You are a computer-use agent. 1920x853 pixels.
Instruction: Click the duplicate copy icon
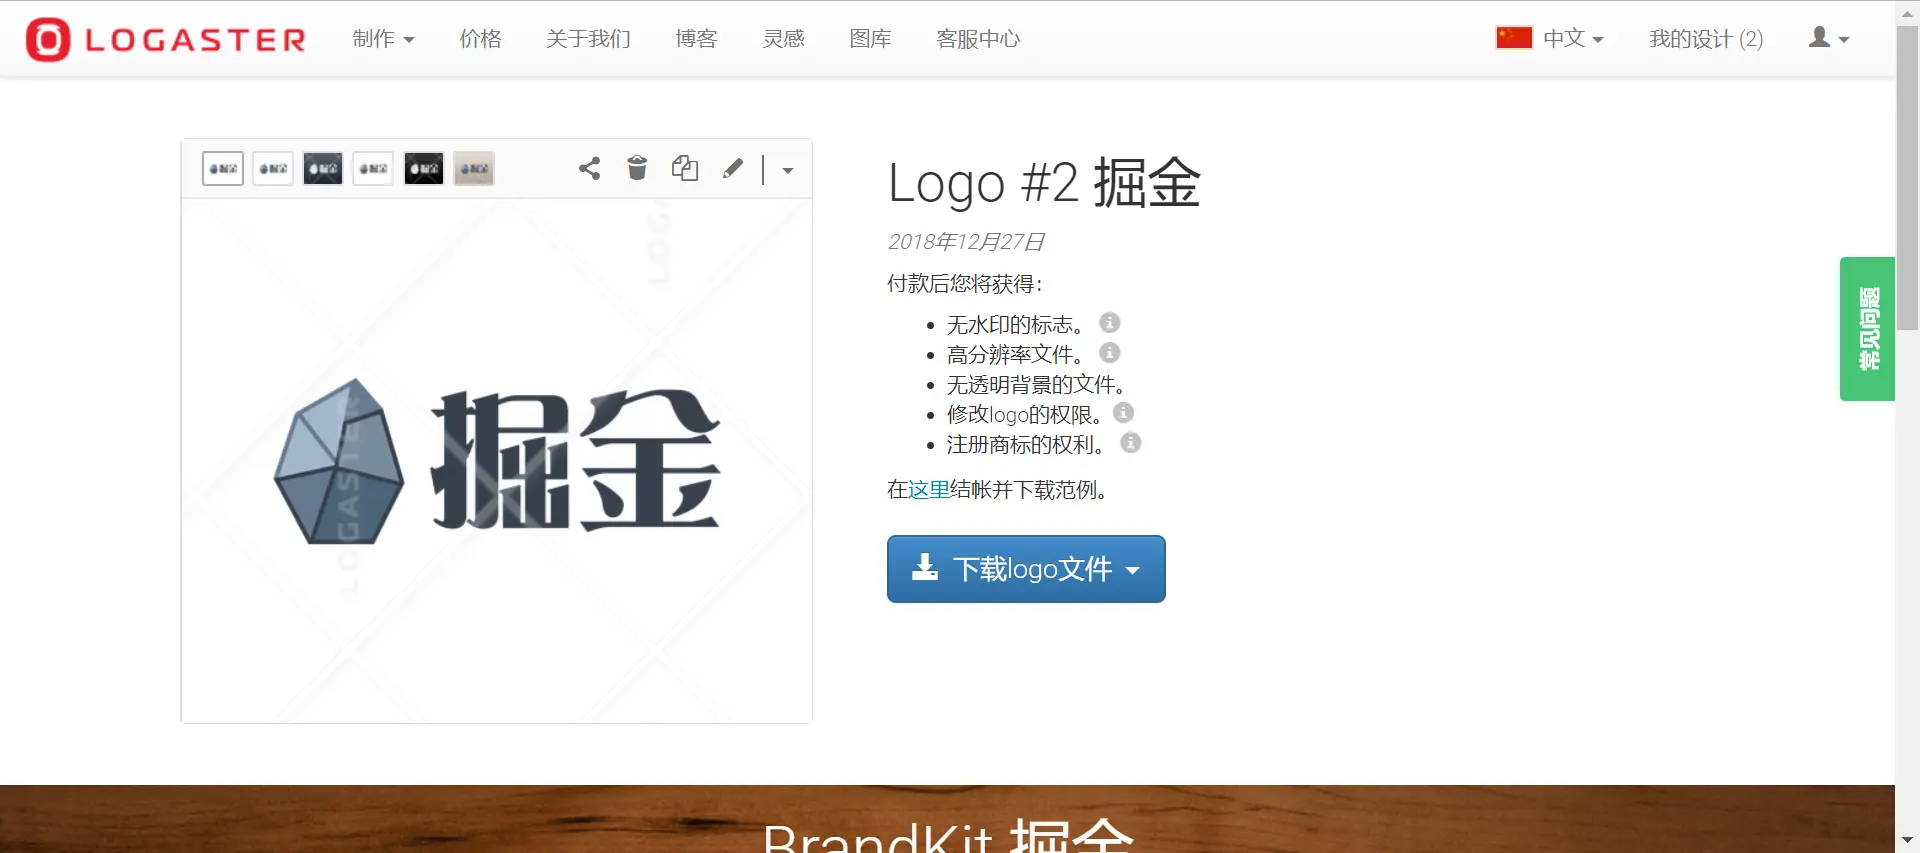point(685,168)
